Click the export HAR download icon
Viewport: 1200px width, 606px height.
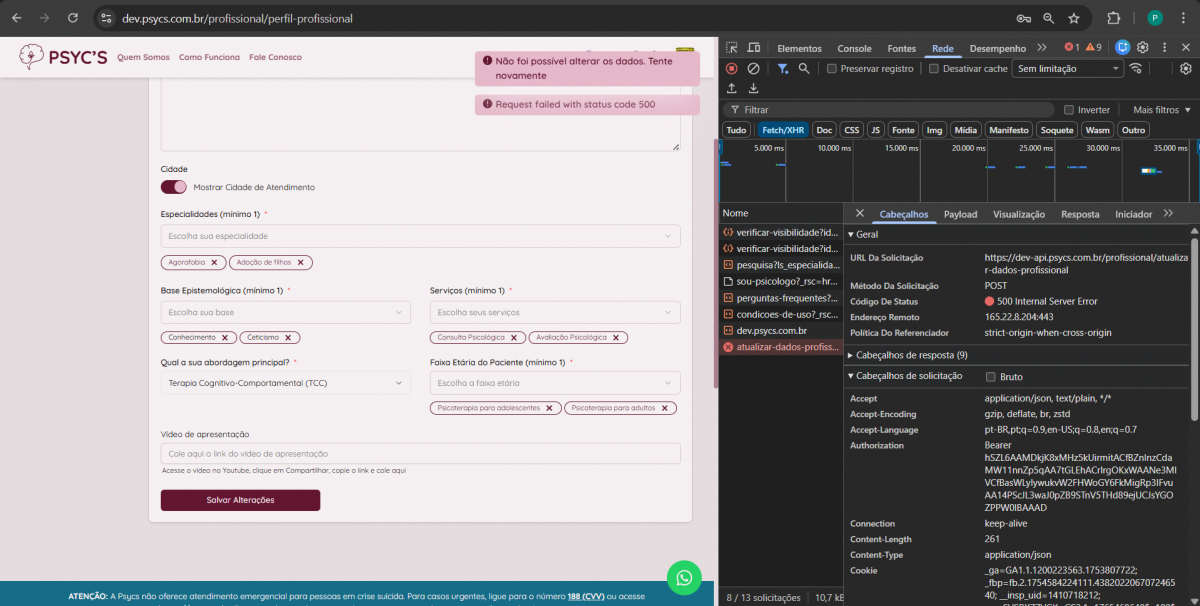tap(753, 89)
